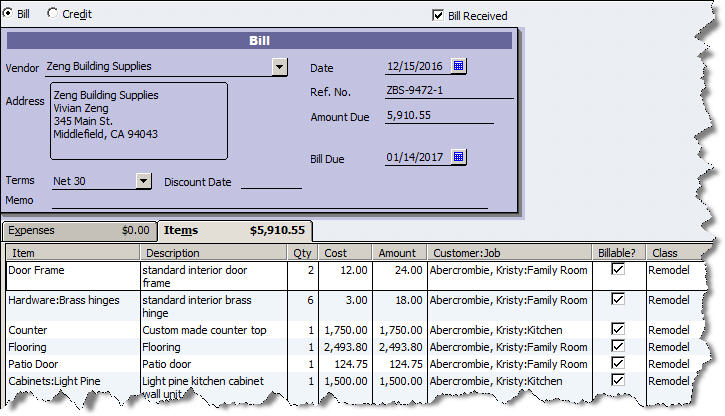Uncheck Billable for the Door Frame row

pos(618,270)
